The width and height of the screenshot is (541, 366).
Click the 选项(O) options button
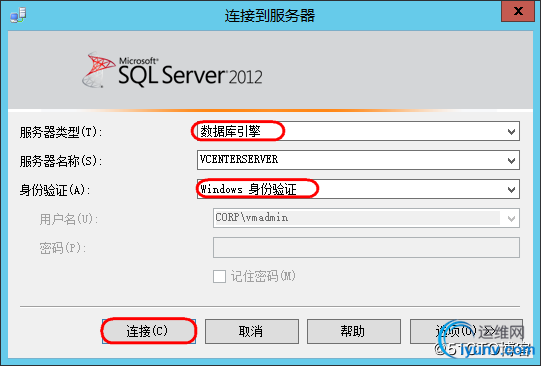click(x=466, y=331)
